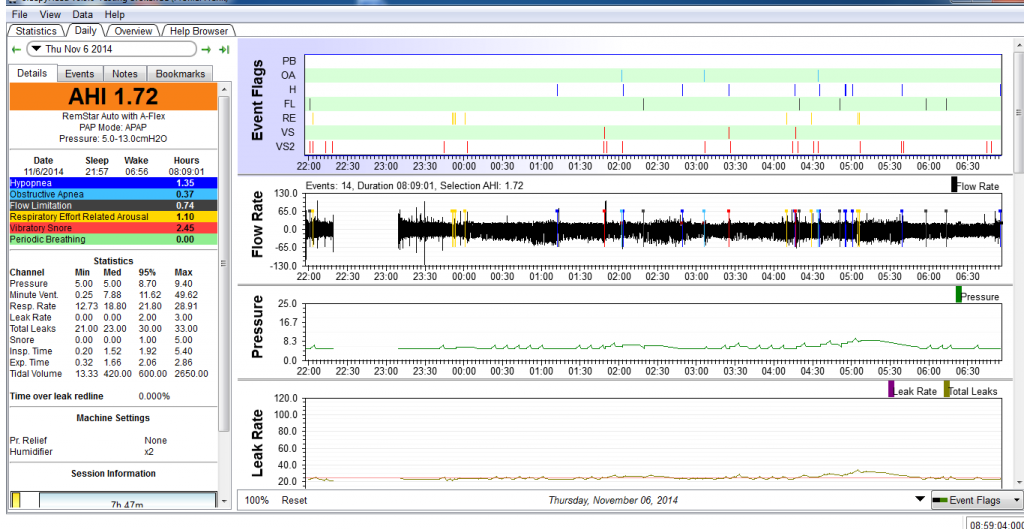Click the RE row label in Event Flags
Image resolution: width=1024 pixels, height=529 pixels.
point(289,118)
